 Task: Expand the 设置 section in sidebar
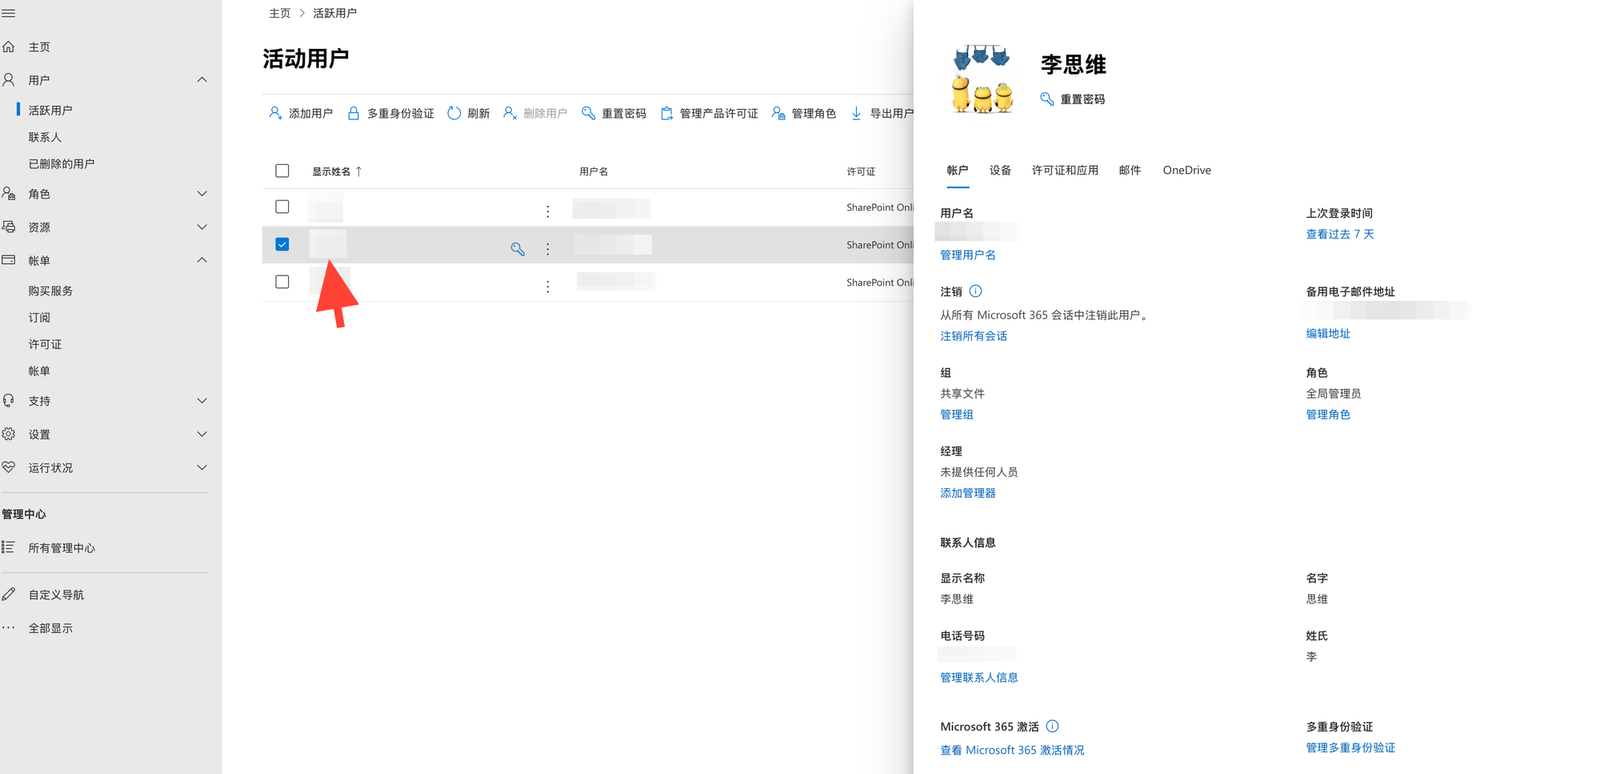[202, 434]
